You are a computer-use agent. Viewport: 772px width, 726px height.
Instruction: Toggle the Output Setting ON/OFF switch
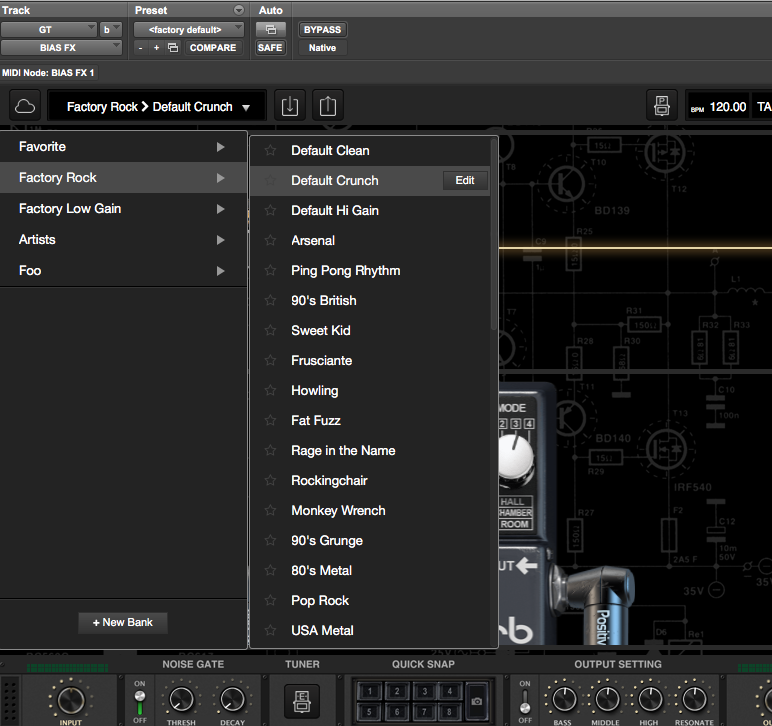point(525,702)
